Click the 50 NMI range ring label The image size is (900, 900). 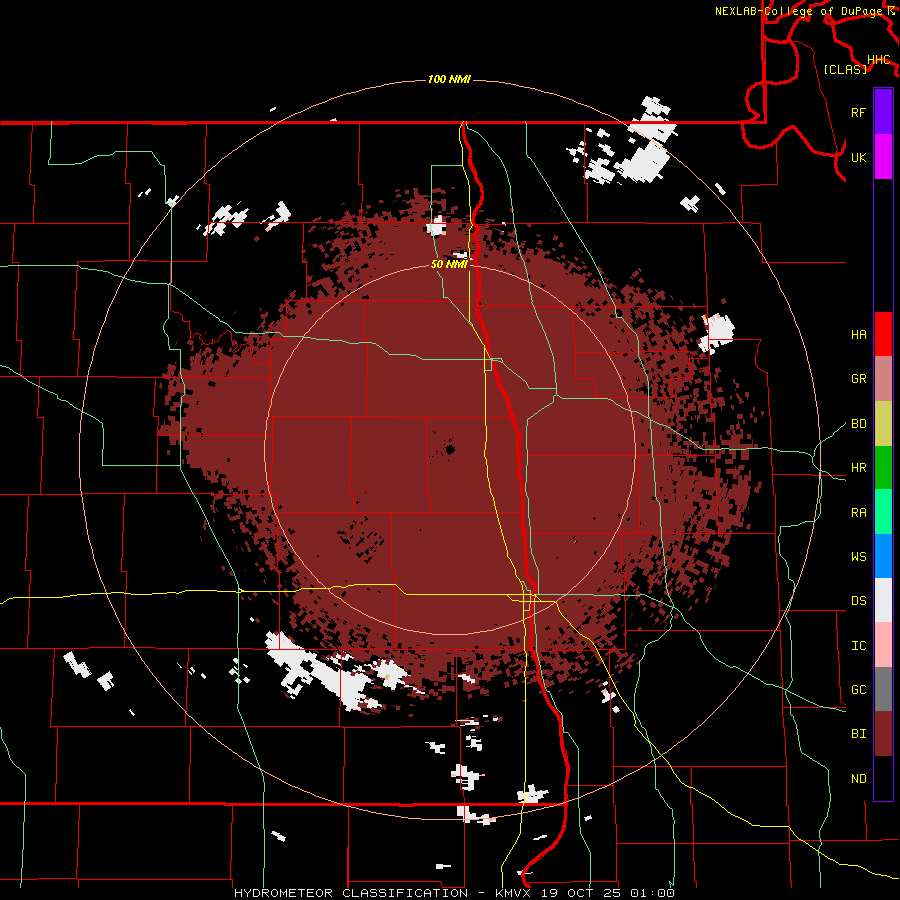tap(449, 265)
